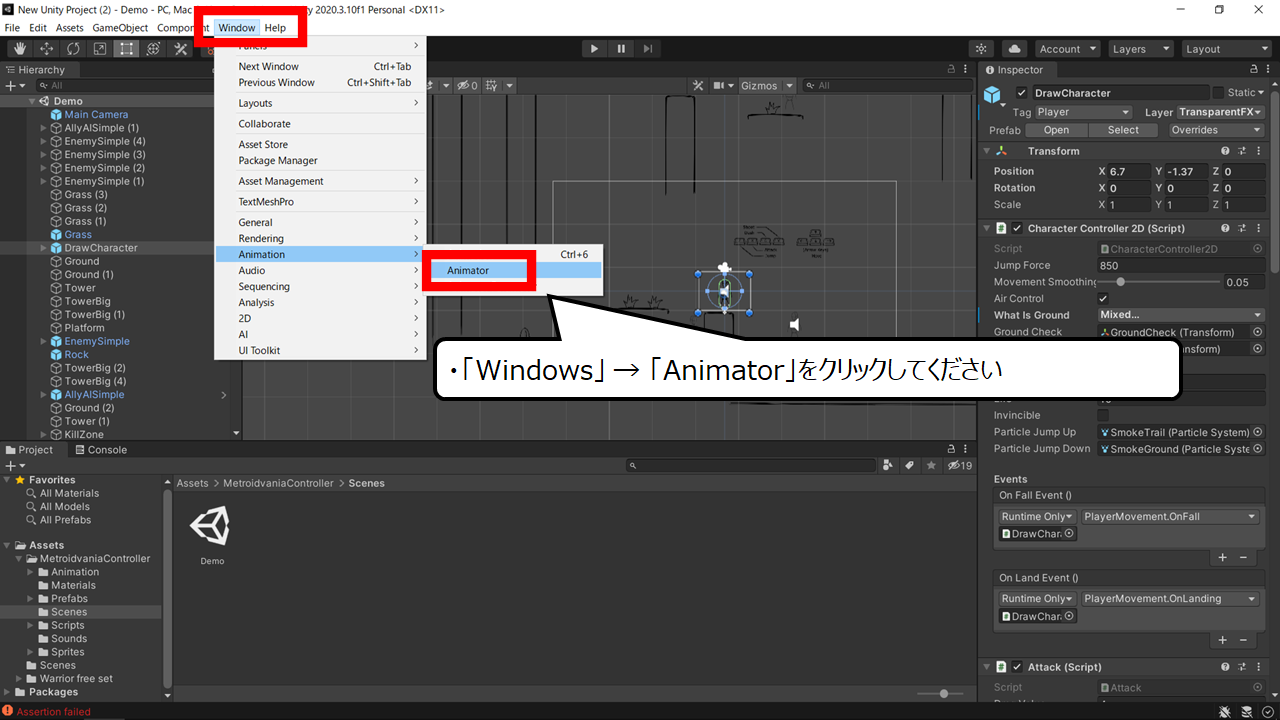
Task: Open the Layers dropdown in toolbar
Action: pos(1140,49)
